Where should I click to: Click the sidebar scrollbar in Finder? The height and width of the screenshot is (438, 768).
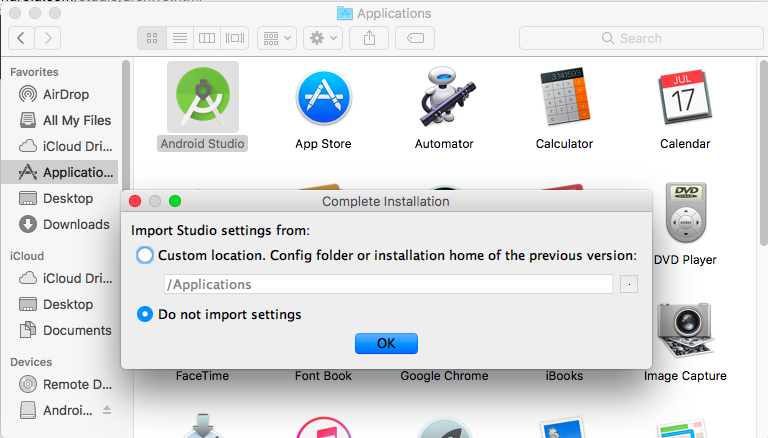pos(126,125)
